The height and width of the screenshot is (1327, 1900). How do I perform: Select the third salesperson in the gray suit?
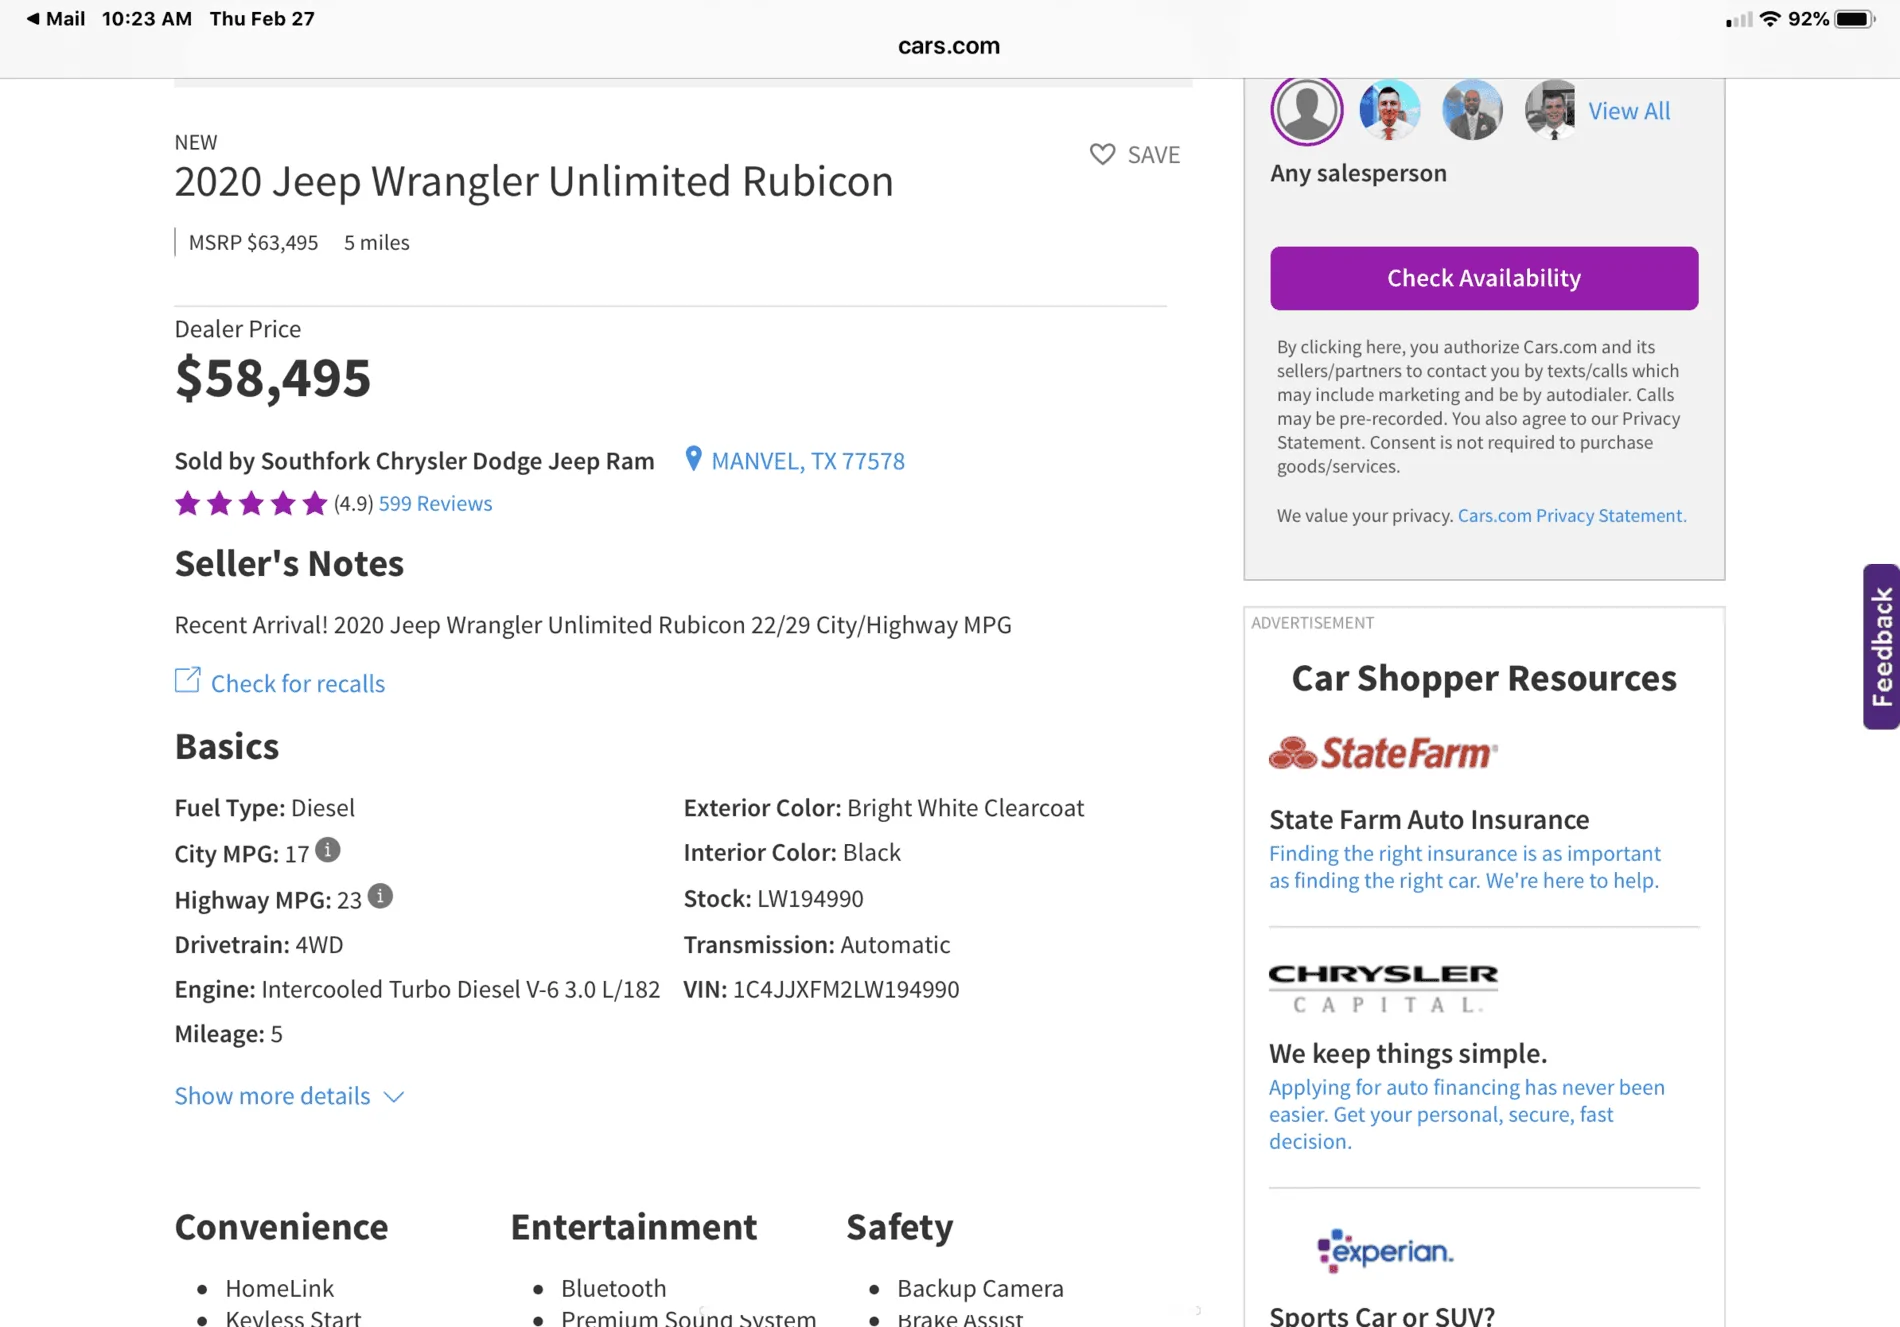pos(1472,110)
